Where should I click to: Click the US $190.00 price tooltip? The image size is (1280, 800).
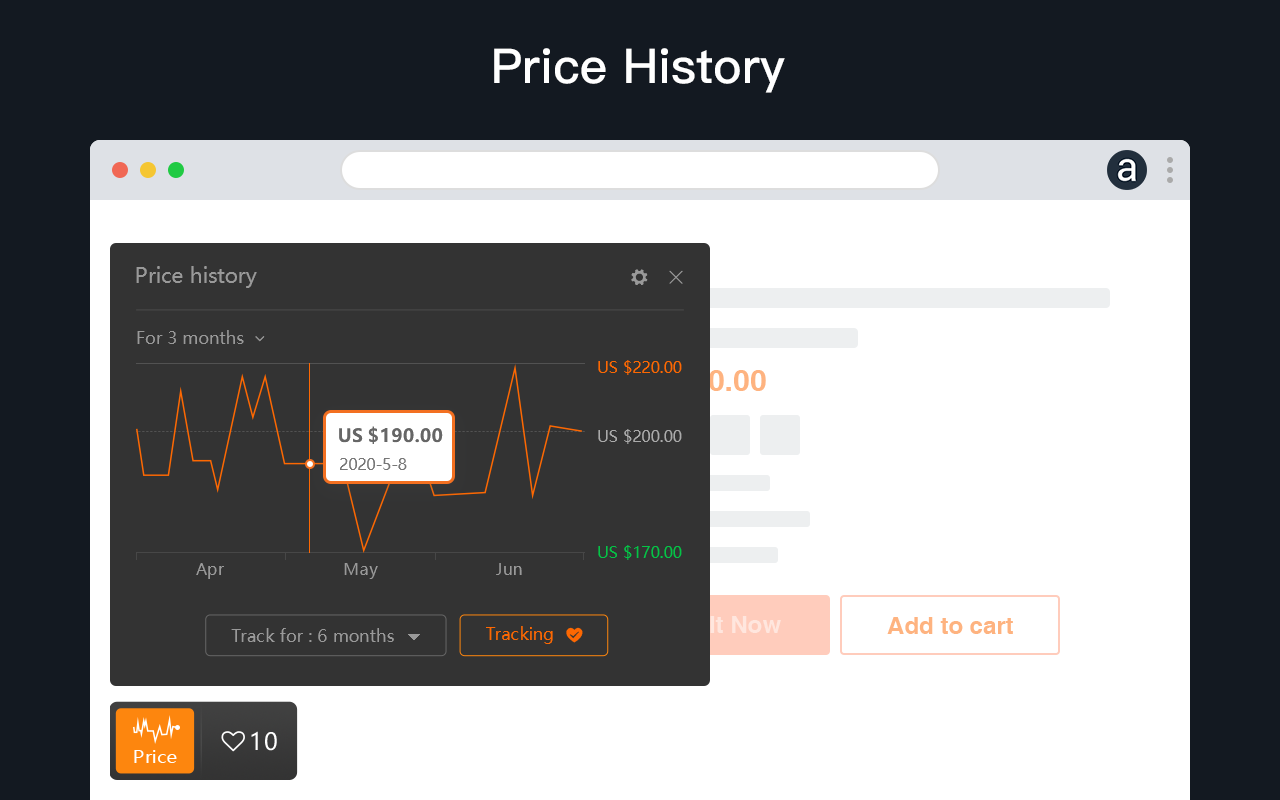pos(389,446)
